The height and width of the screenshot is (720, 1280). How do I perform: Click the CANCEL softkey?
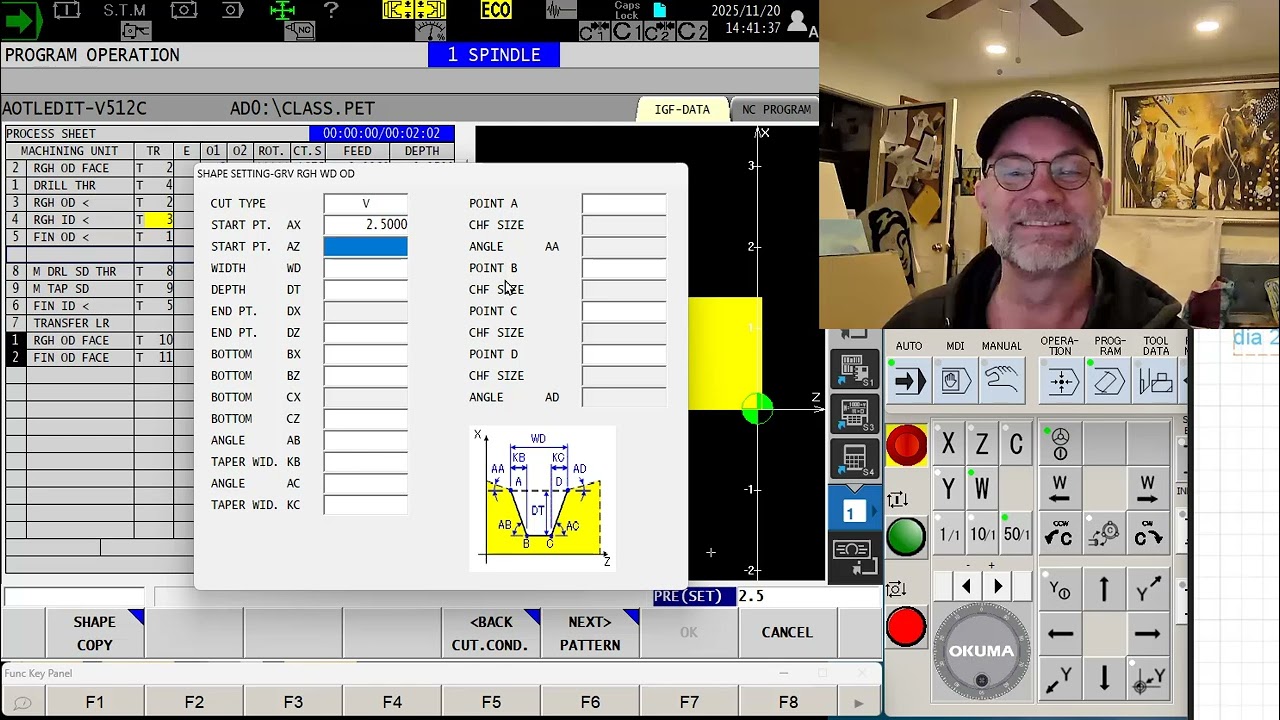[x=787, y=633]
